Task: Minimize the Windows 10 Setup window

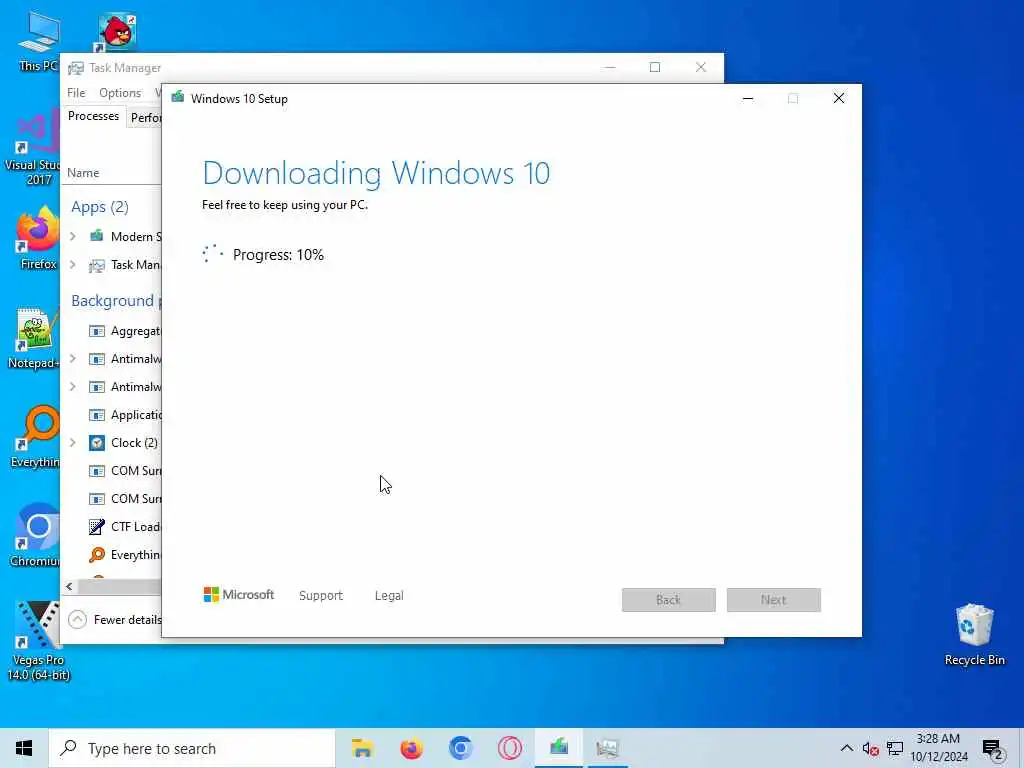Action: coord(748,99)
